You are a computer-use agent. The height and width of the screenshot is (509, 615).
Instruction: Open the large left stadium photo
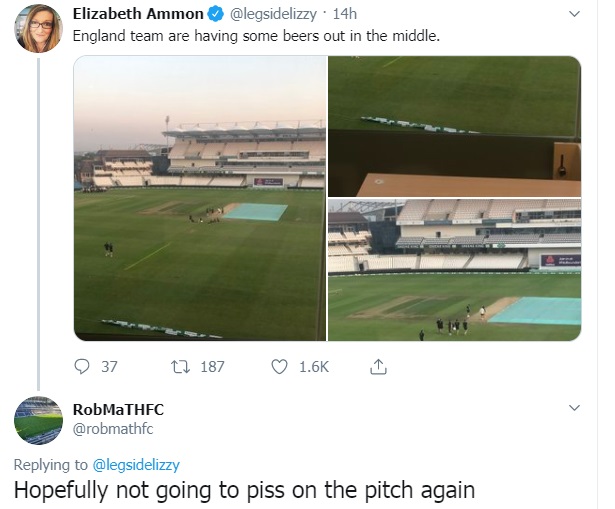tap(200, 198)
